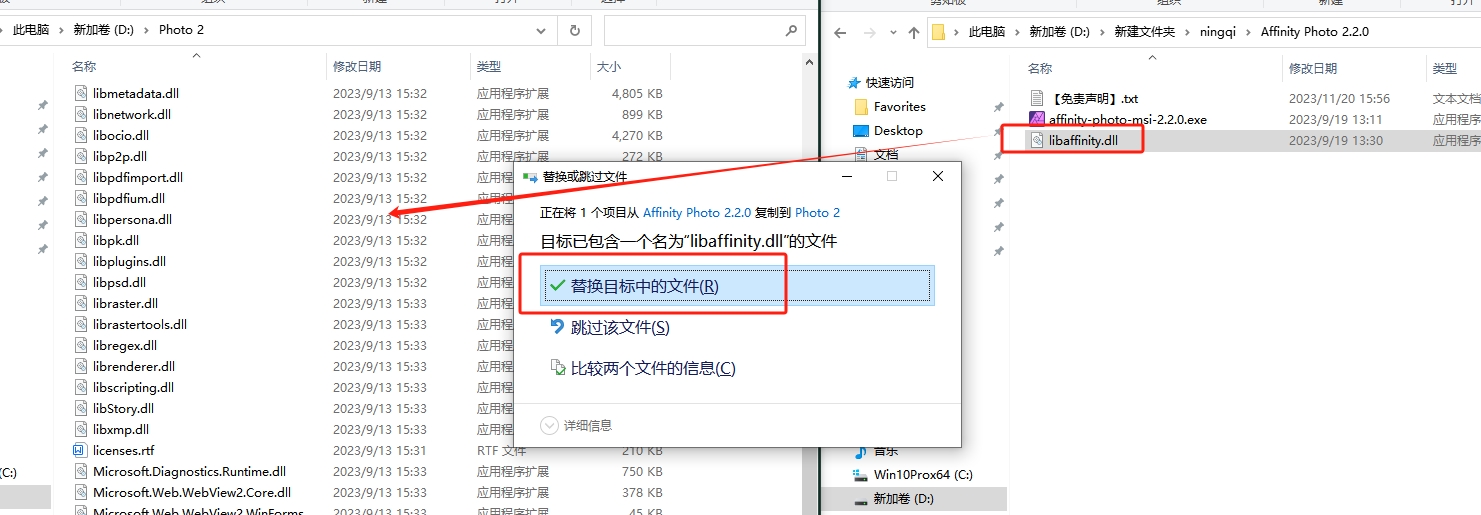Click refresh button in left Explorer address bar
Image resolution: width=1481 pixels, height=515 pixels.
point(575,30)
